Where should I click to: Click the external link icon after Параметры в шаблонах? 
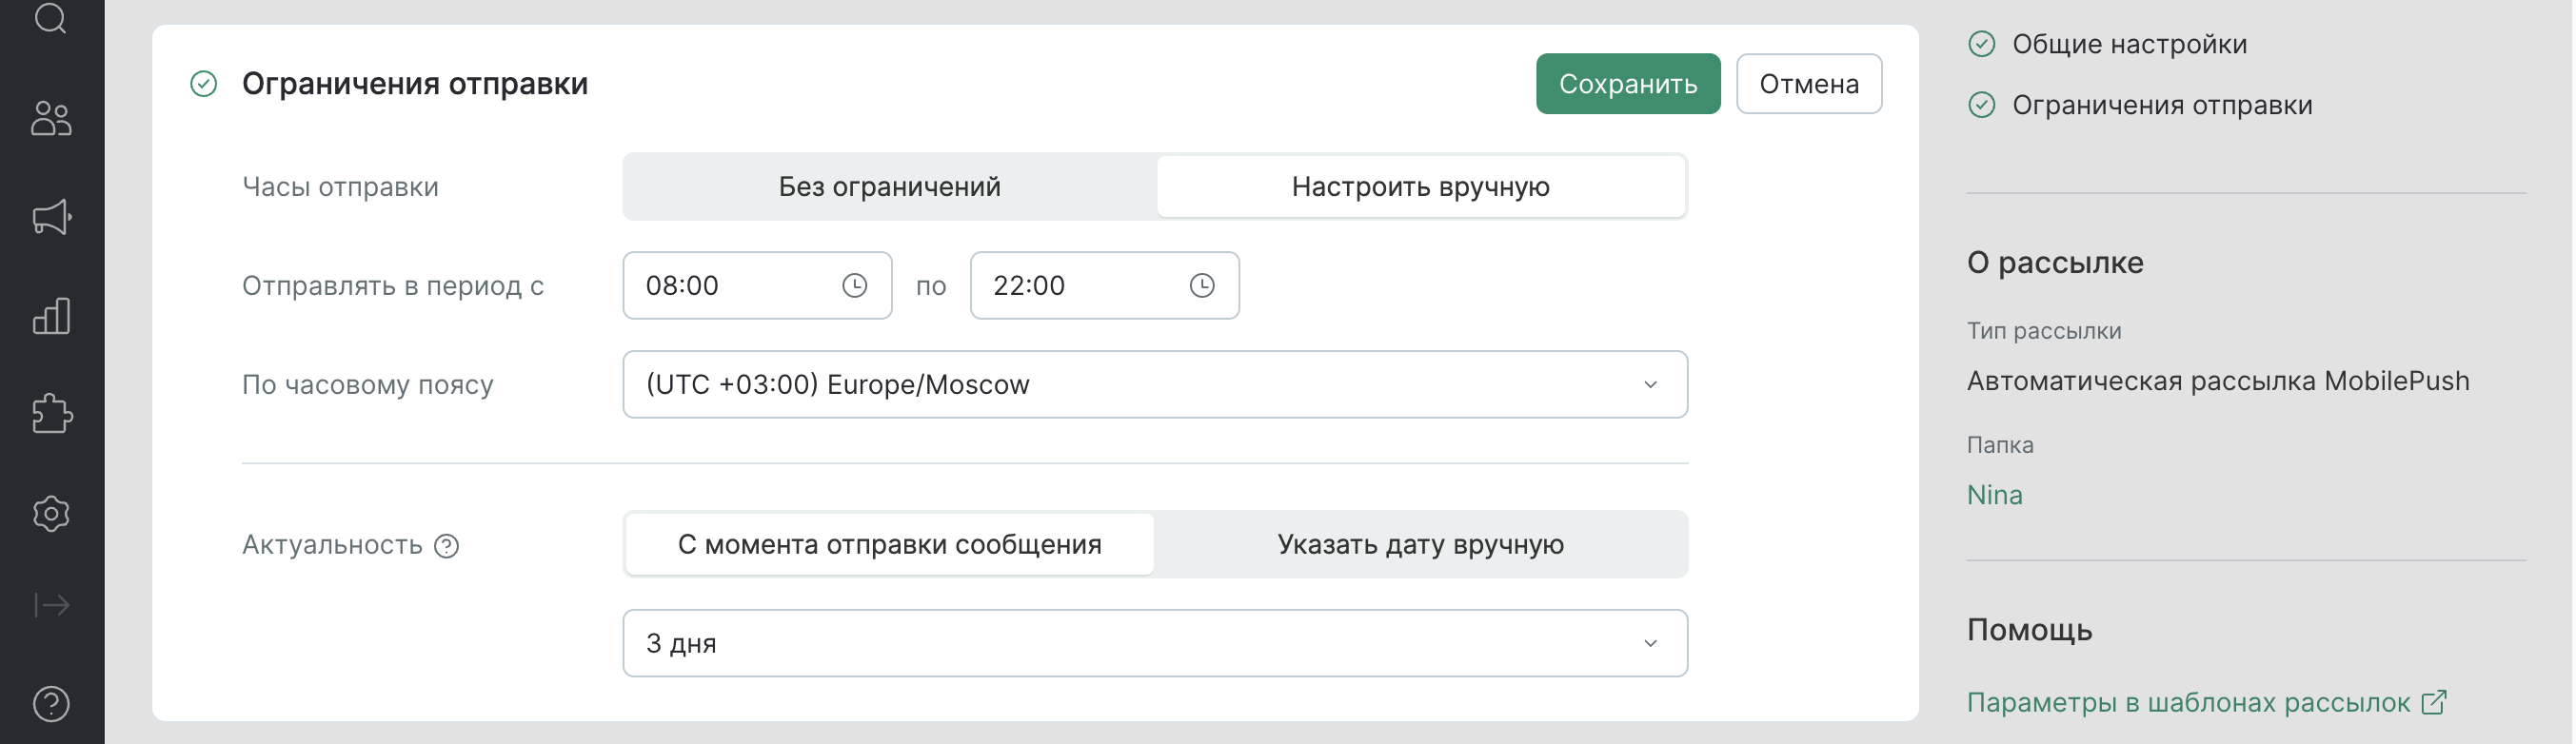[x=2434, y=702]
